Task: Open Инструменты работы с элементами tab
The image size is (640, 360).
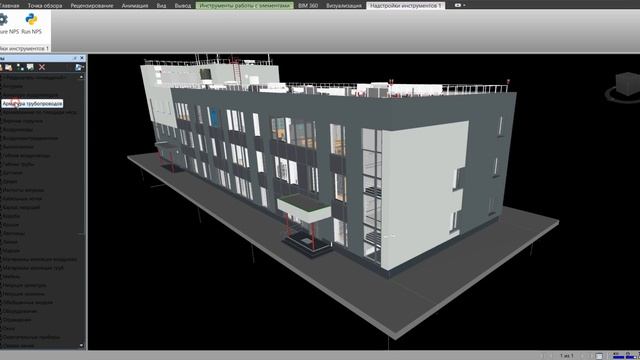Action: click(x=244, y=6)
